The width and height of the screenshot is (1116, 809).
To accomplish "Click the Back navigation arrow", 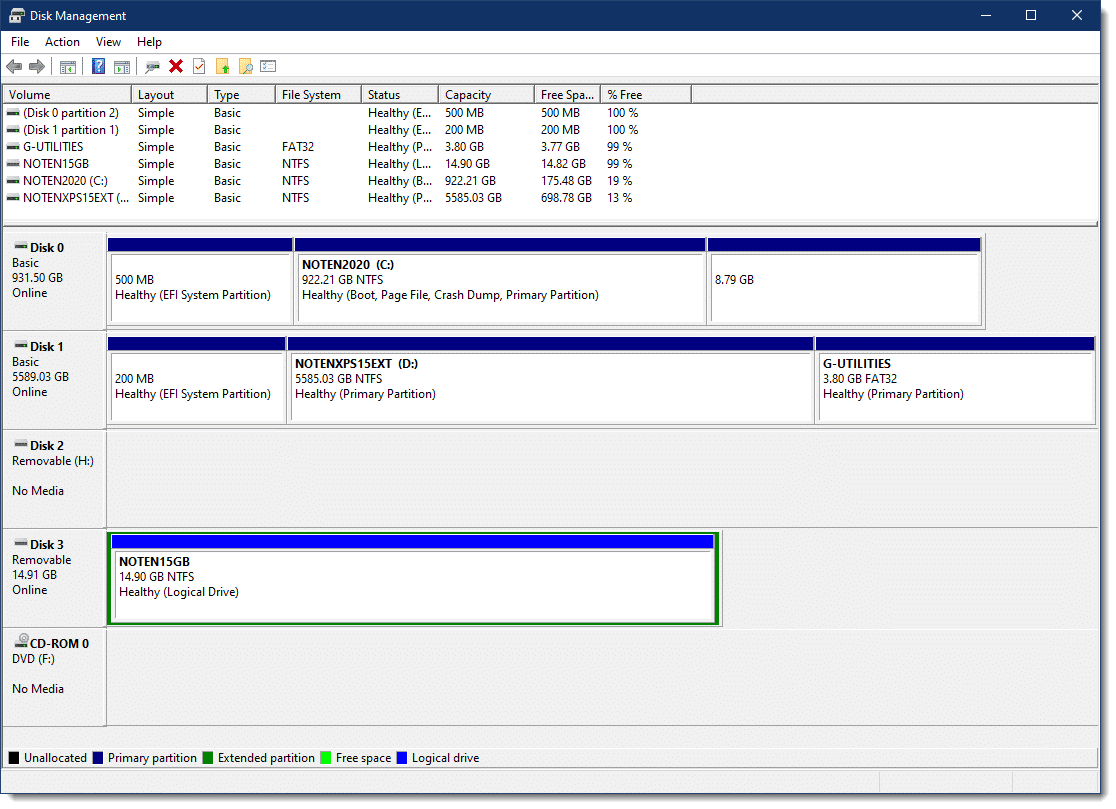I will pos(14,66).
